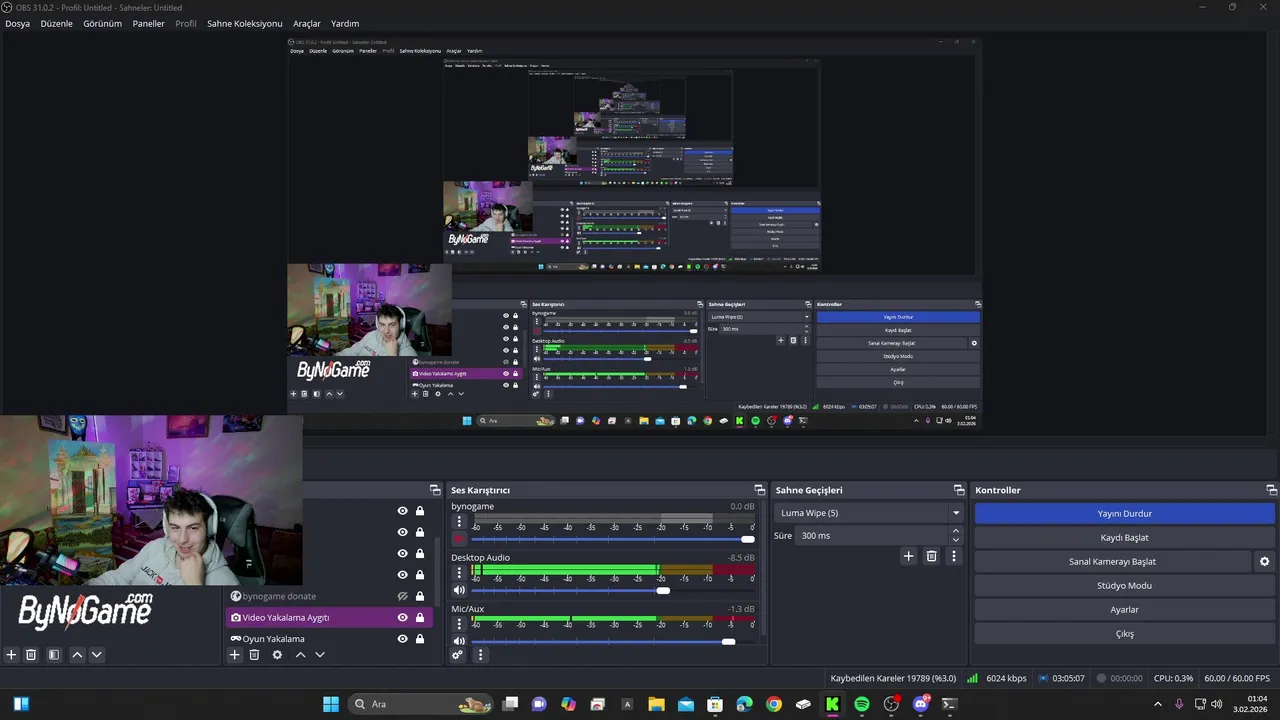This screenshot has height=720, width=1280.
Task: Undock the Sources panel via float icon
Action: [x=435, y=490]
